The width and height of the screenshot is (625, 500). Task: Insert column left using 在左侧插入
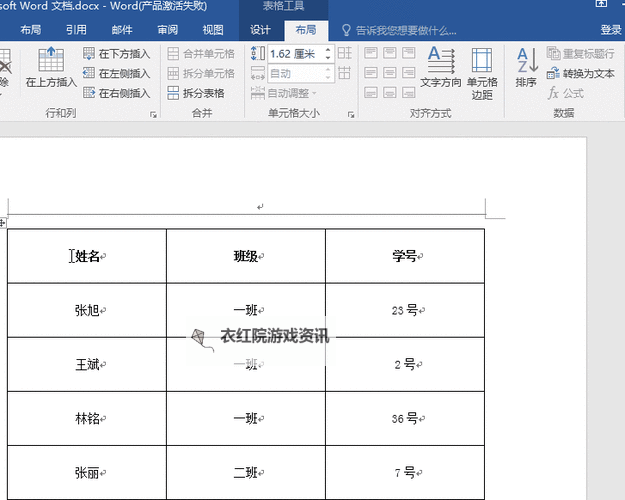click(x=116, y=73)
